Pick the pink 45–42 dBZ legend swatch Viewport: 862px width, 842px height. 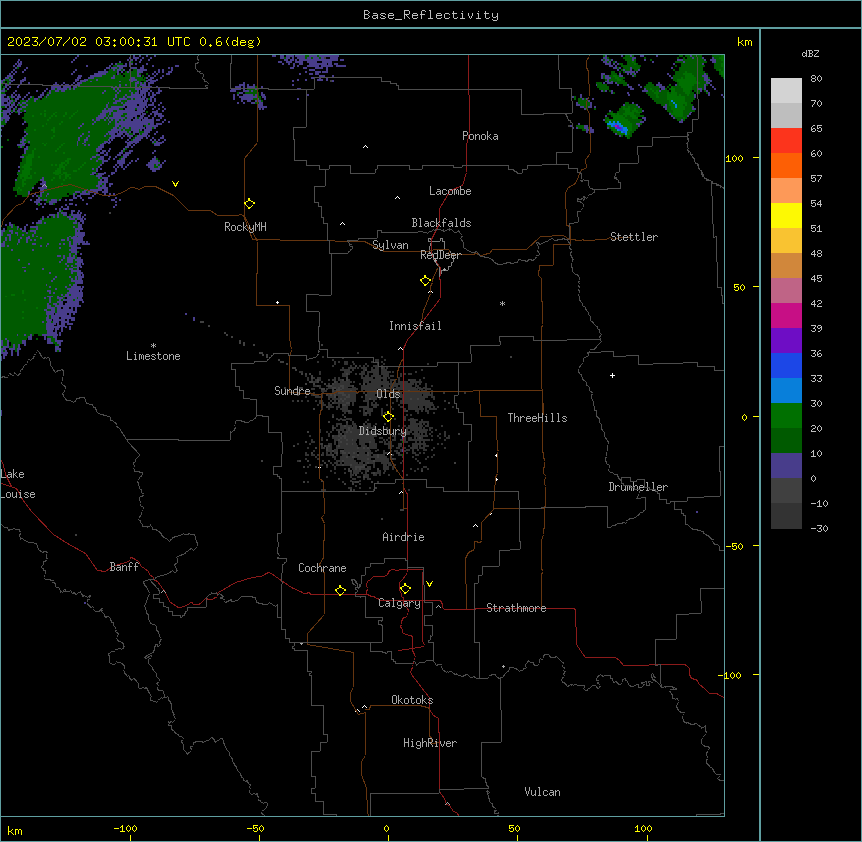[x=786, y=290]
